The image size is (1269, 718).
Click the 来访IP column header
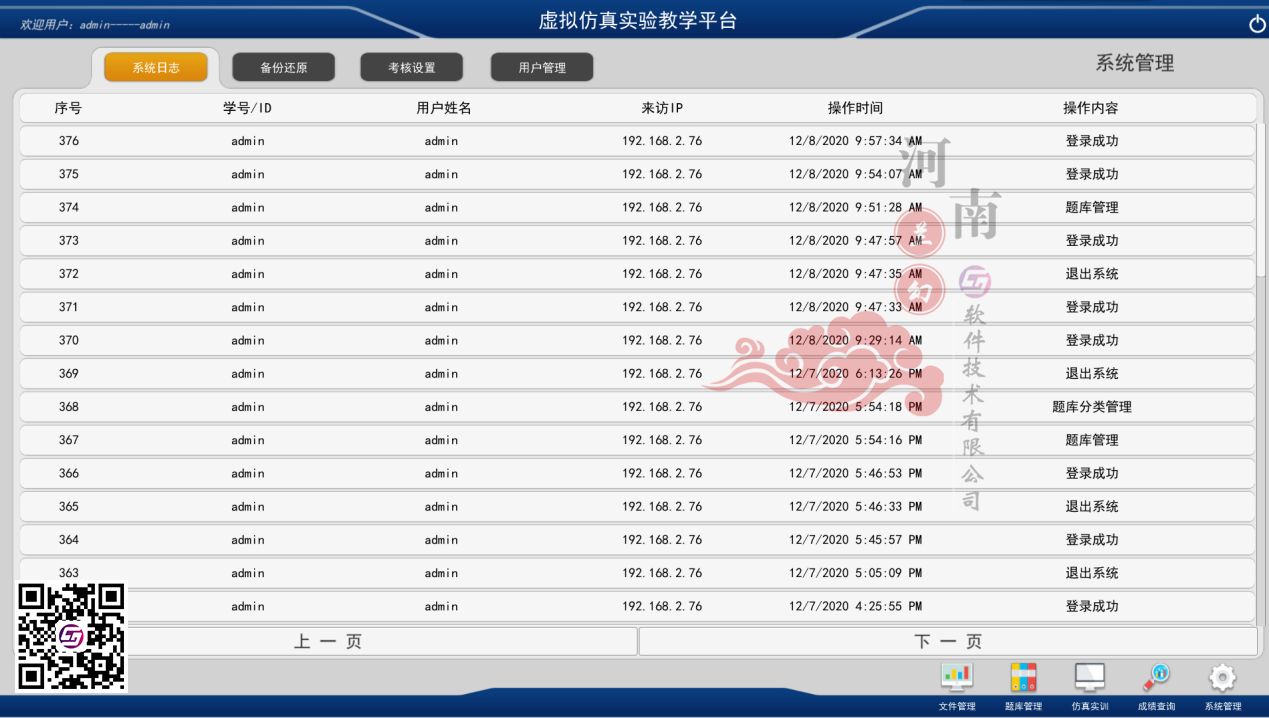662,108
